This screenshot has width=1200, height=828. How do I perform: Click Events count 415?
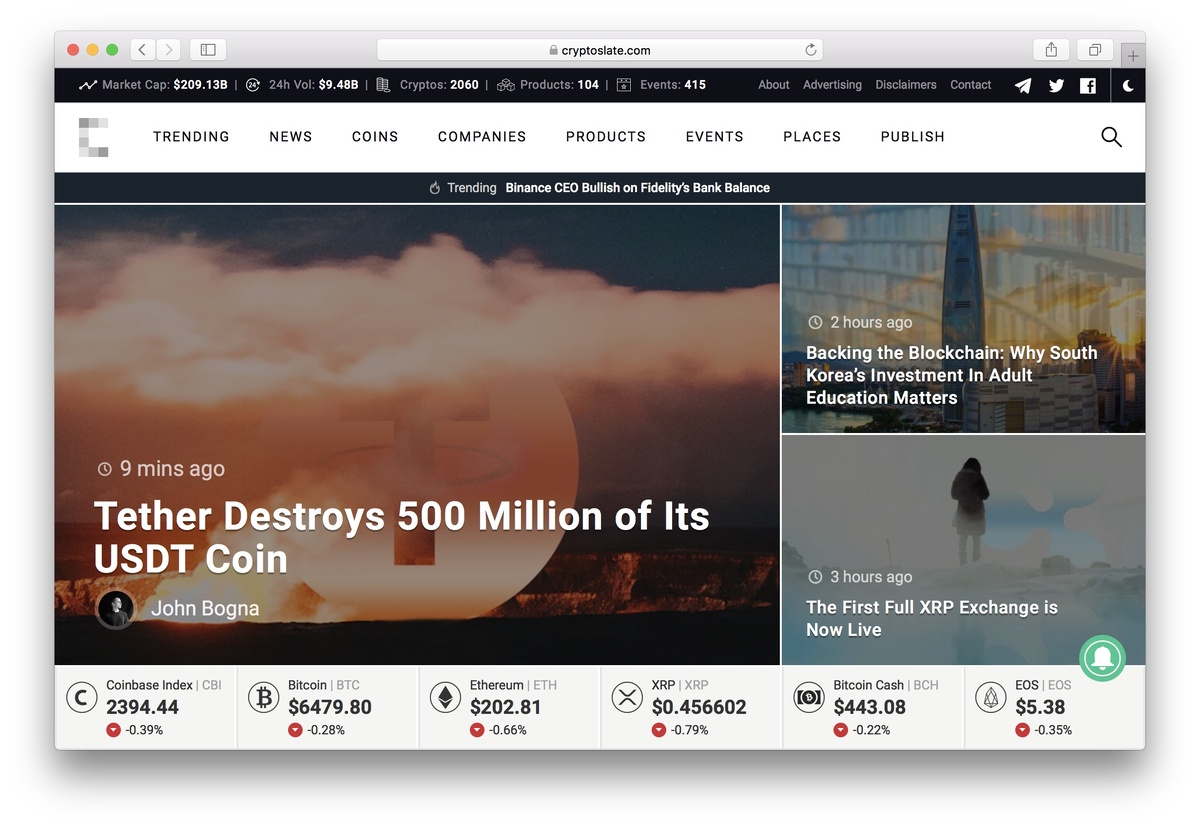(x=695, y=85)
